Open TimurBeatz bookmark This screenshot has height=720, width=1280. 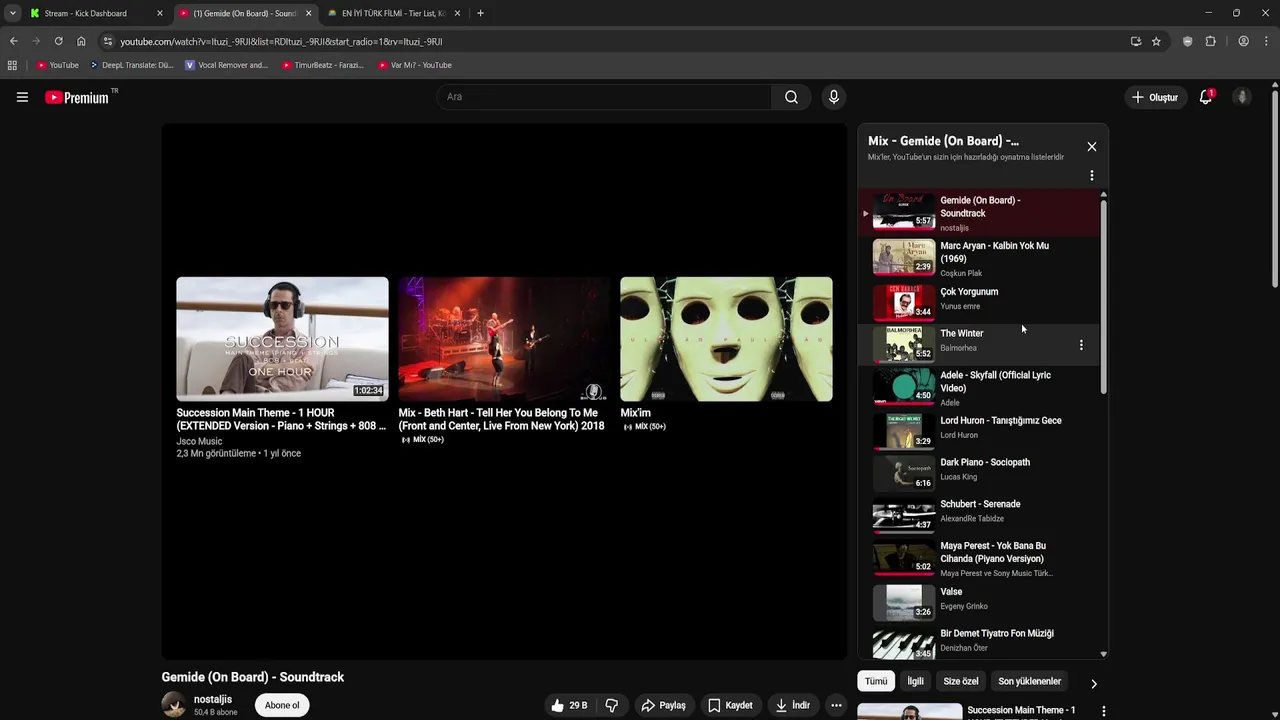coord(322,65)
